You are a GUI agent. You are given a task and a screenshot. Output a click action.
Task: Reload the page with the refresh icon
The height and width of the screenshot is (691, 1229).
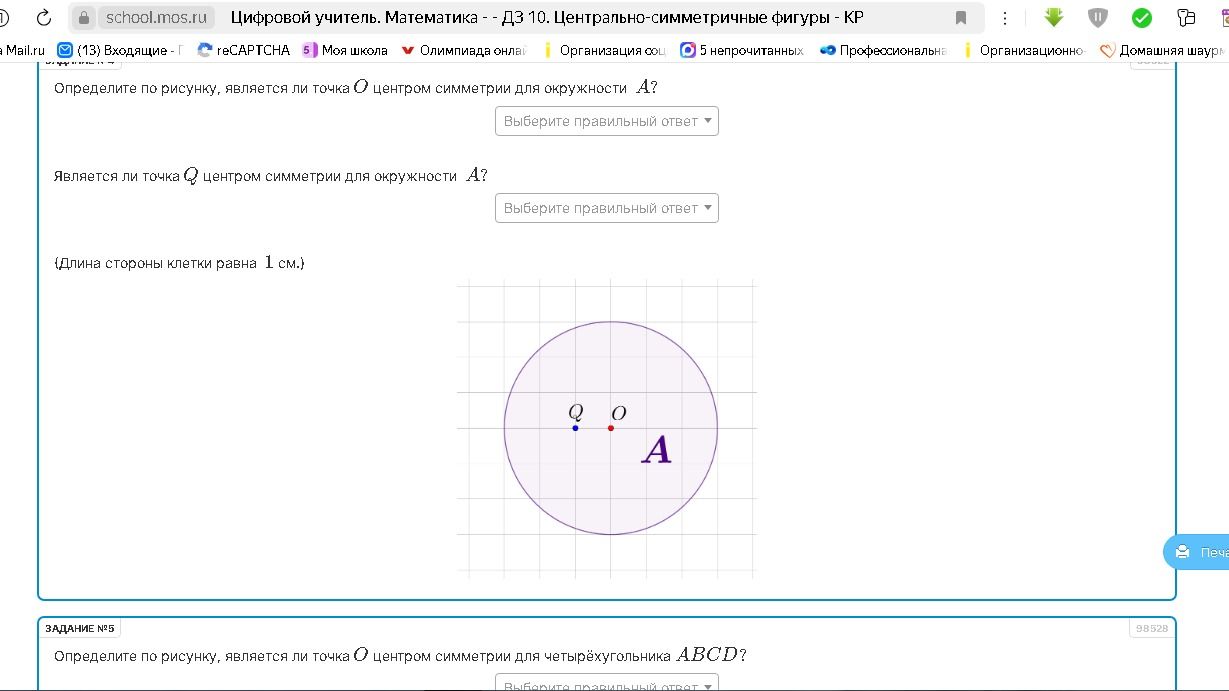44,18
